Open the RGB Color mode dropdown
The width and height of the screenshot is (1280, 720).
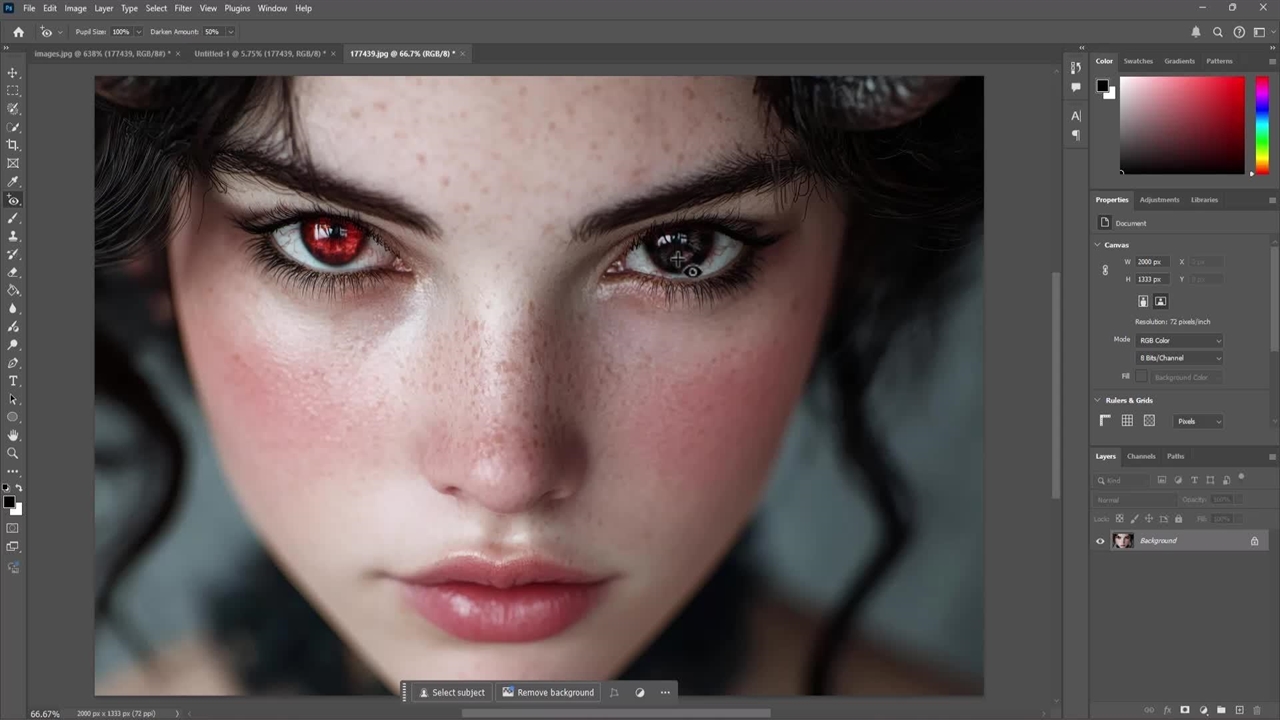[x=1180, y=340]
